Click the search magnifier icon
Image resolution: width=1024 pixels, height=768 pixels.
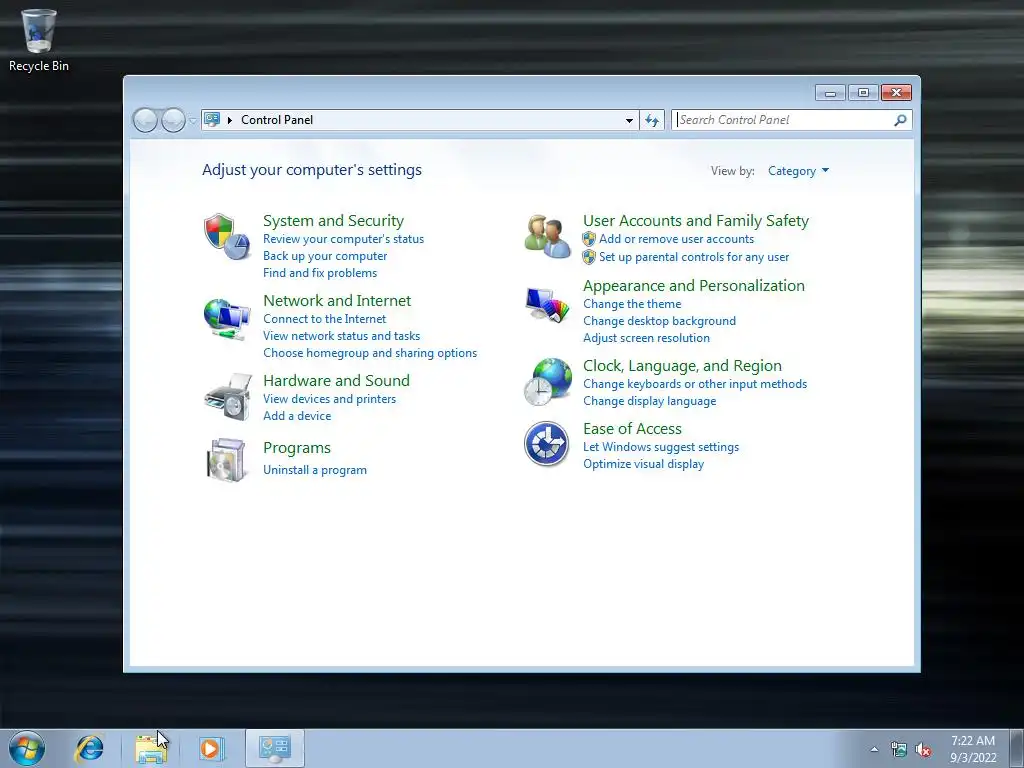[900, 120]
